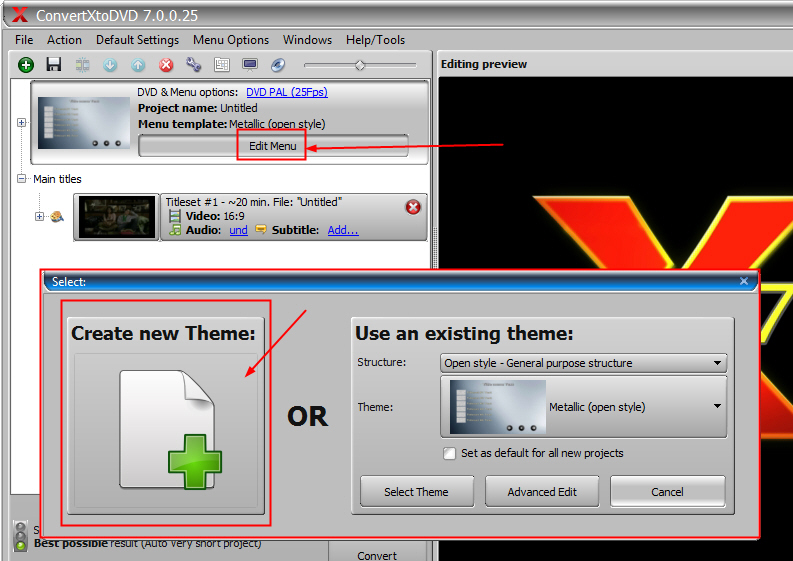Screen dimensions: 793x561
Task: Open the Theme dropdown showing Metallic (open style)
Action: 584,407
